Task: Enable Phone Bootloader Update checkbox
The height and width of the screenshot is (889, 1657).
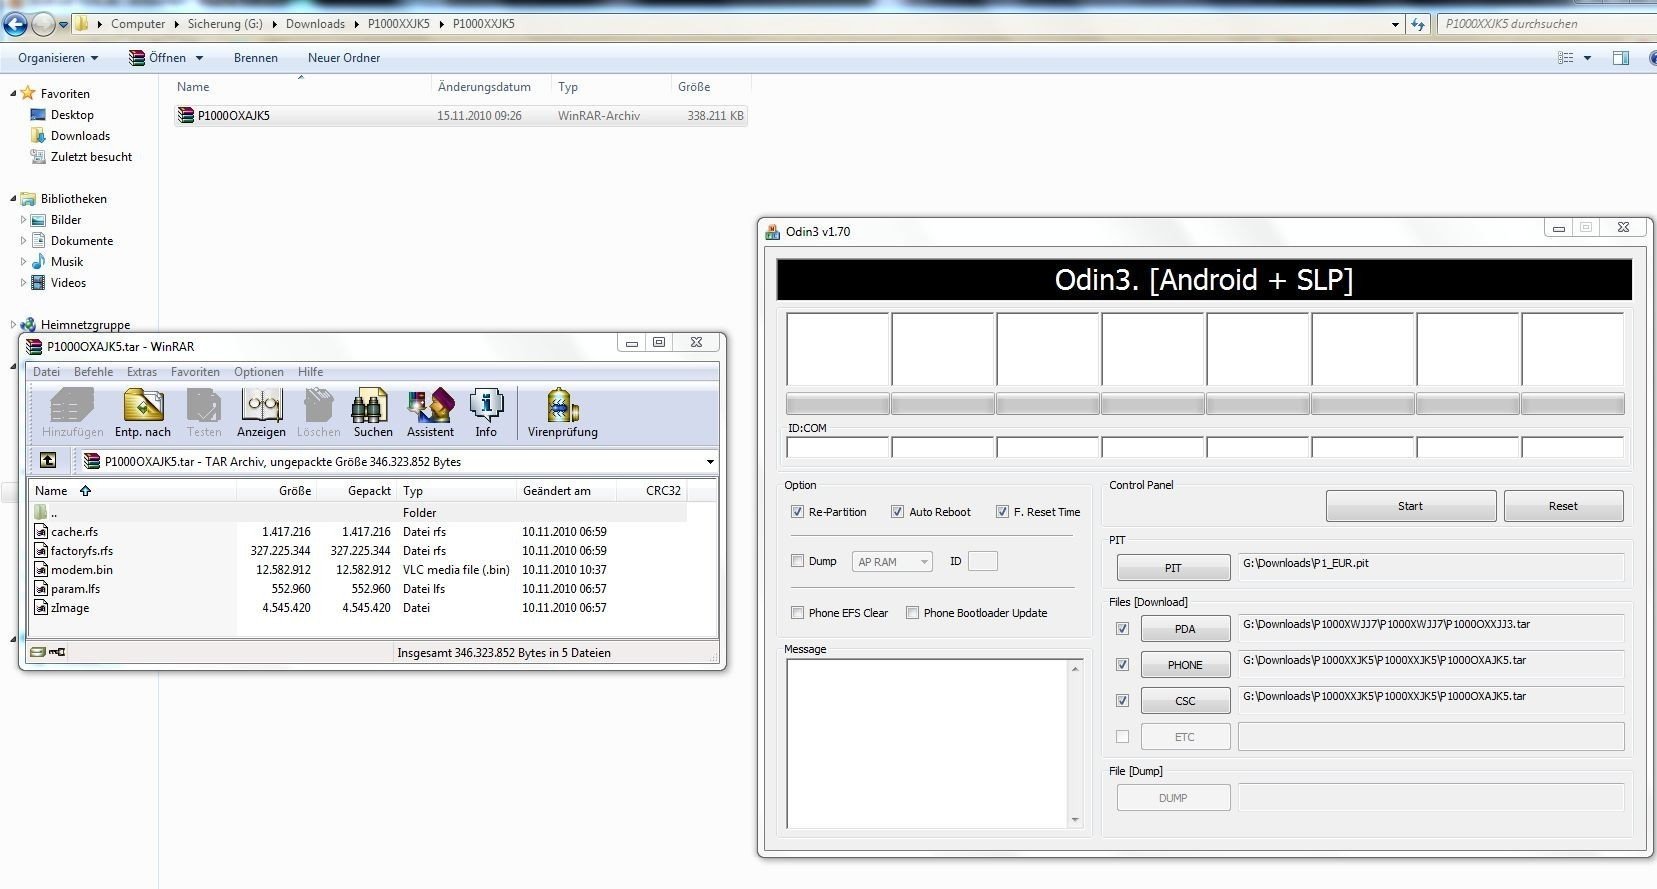Action: click(912, 613)
